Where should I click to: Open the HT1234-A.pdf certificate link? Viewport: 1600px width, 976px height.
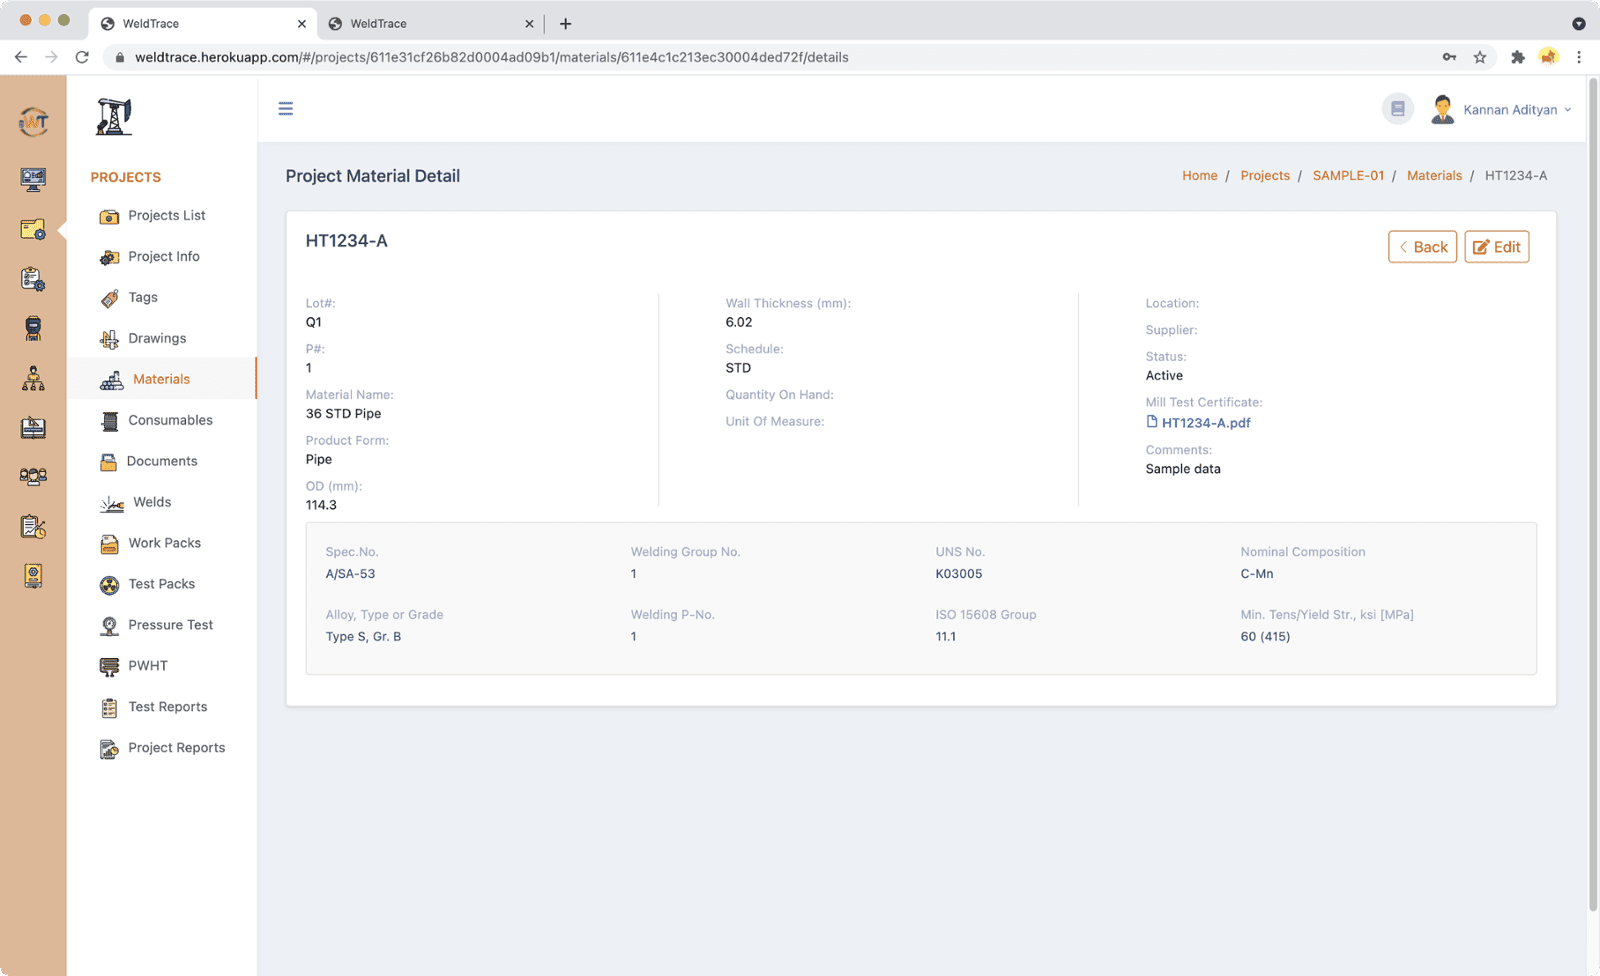click(1205, 423)
